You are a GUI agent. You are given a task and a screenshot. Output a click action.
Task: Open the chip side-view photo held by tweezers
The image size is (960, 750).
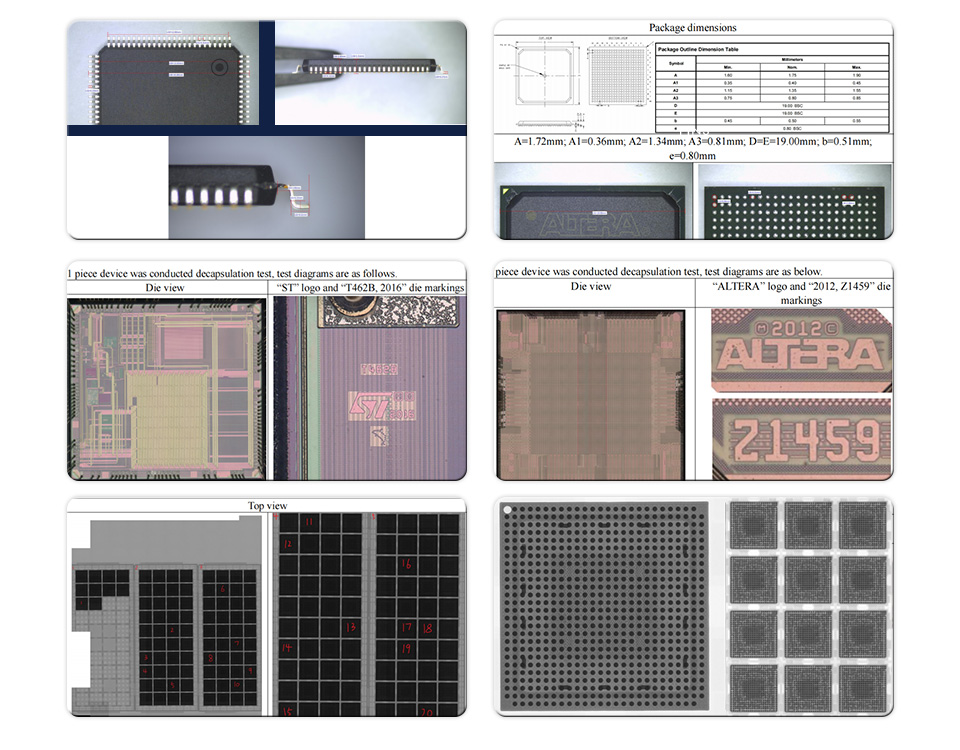coord(370,73)
